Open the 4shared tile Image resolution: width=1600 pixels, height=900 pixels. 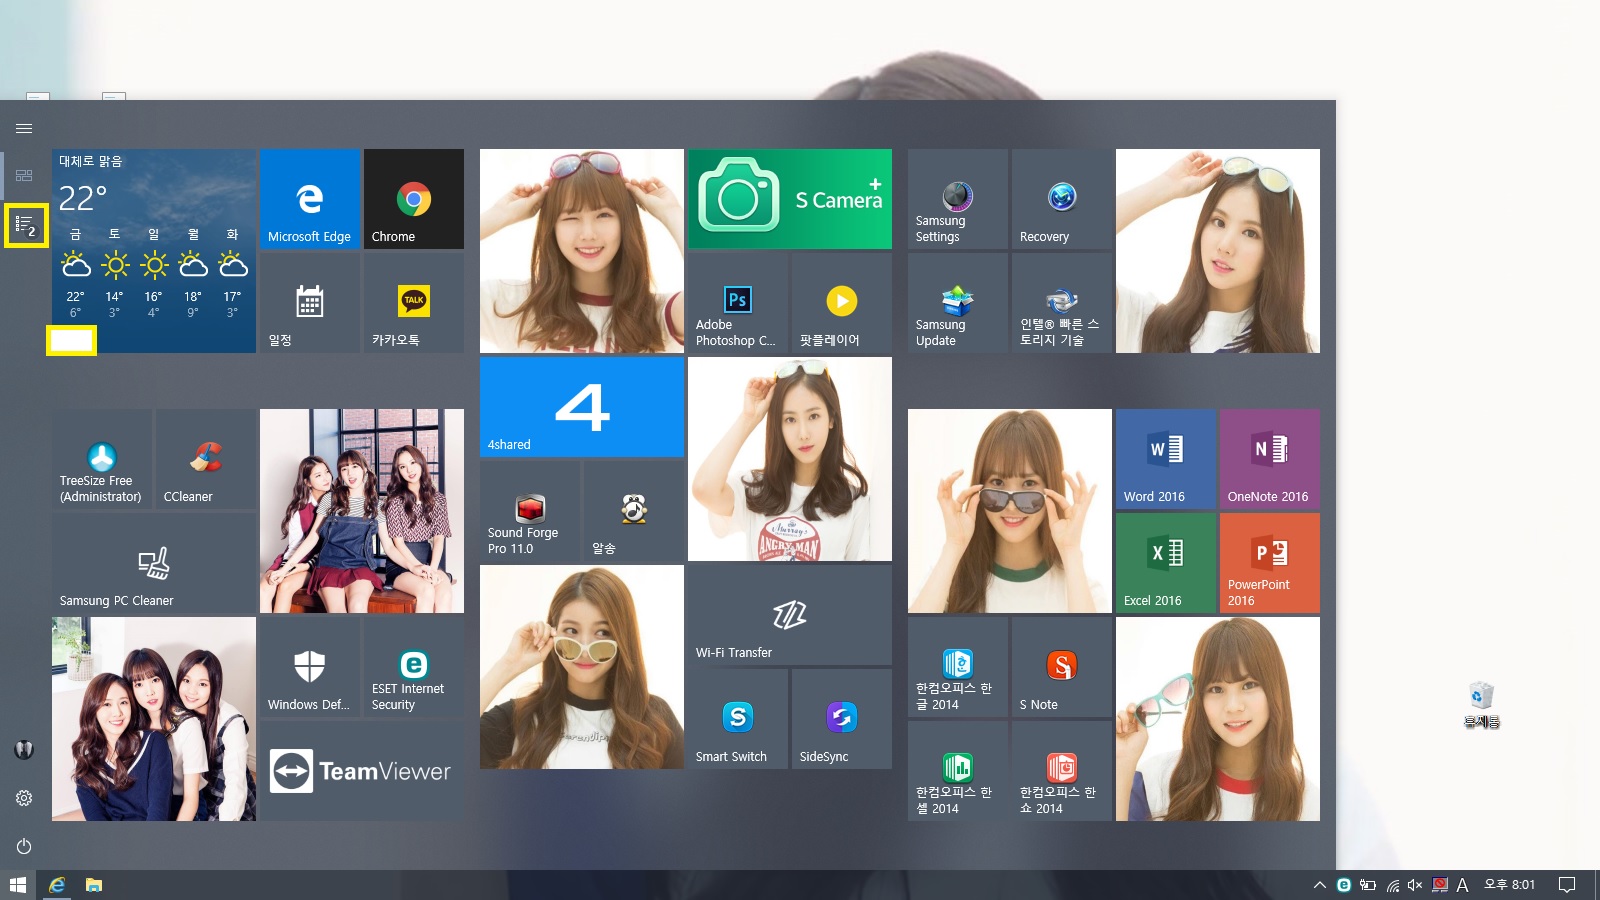coord(581,407)
